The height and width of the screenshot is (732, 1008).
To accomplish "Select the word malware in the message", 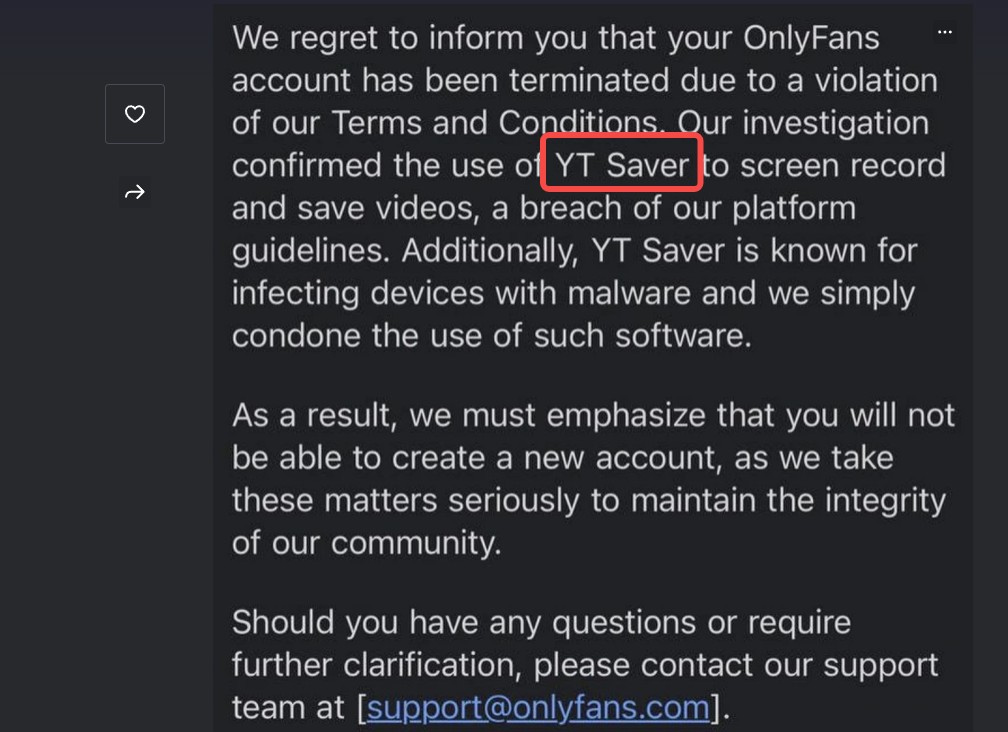I will [x=629, y=293].
